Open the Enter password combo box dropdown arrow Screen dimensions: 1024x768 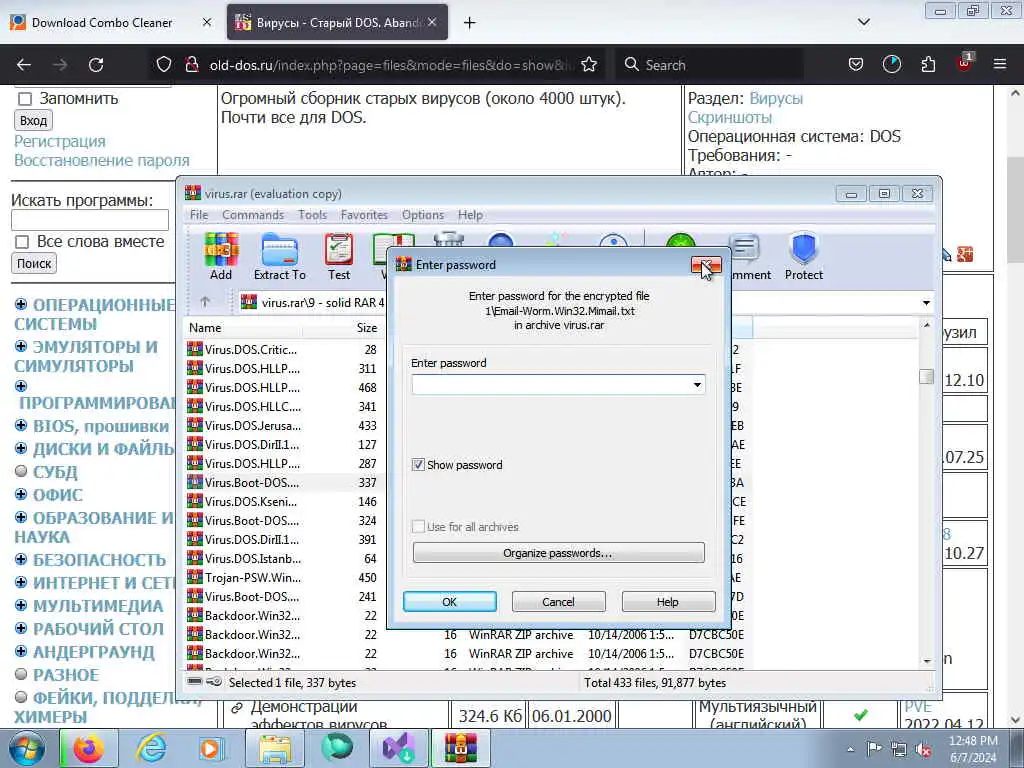coord(697,385)
